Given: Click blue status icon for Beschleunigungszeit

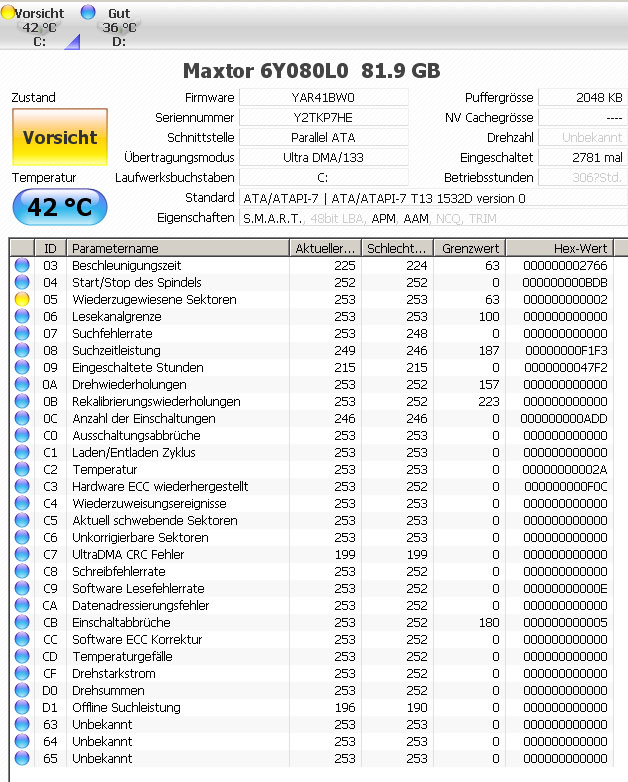Looking at the screenshot, I should [22, 265].
